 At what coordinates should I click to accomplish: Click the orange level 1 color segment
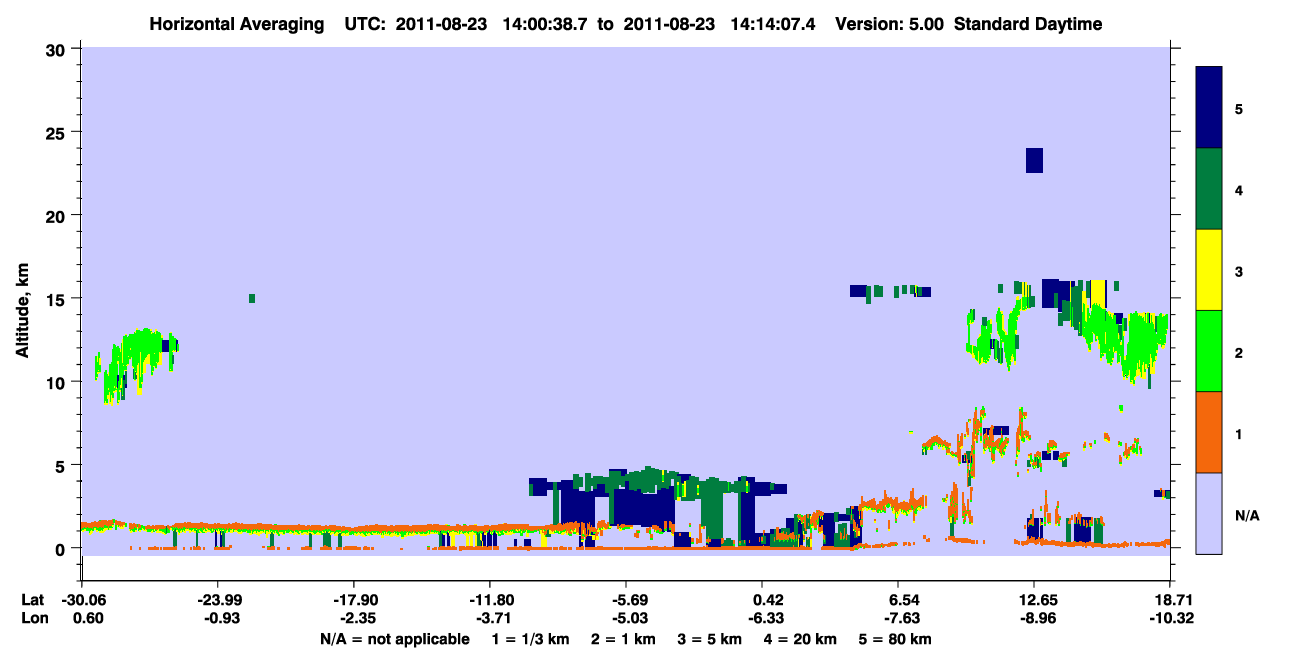coord(1209,432)
